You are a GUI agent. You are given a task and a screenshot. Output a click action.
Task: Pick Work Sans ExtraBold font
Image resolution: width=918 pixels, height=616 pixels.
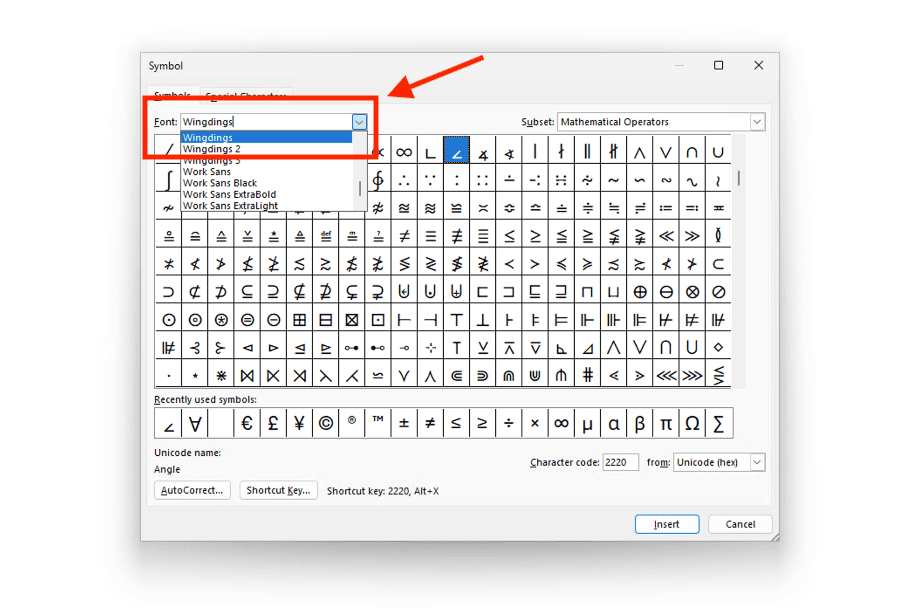tap(266, 194)
